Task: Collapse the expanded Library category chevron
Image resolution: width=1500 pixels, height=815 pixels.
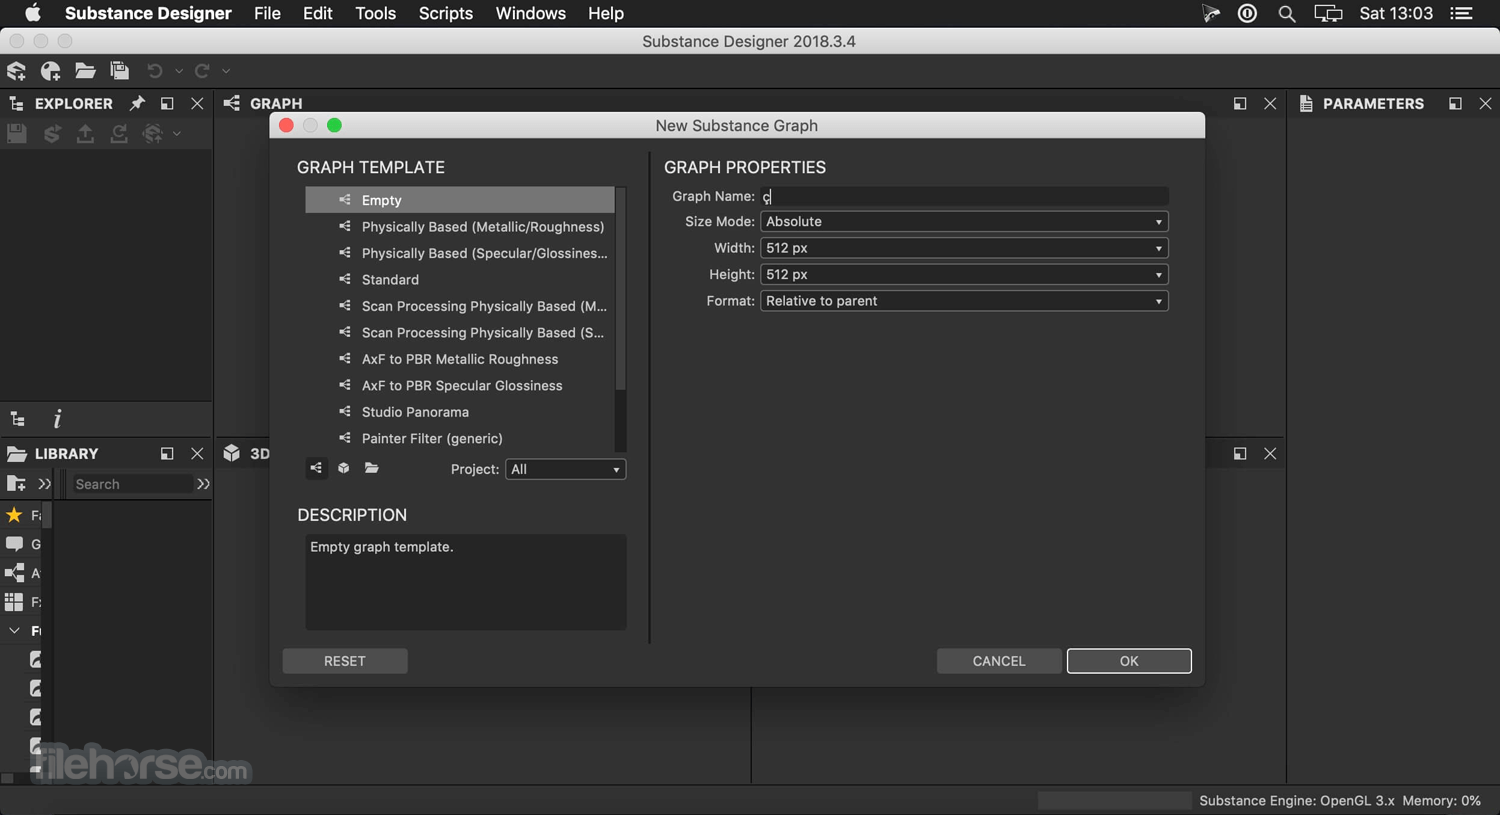Action: point(14,631)
